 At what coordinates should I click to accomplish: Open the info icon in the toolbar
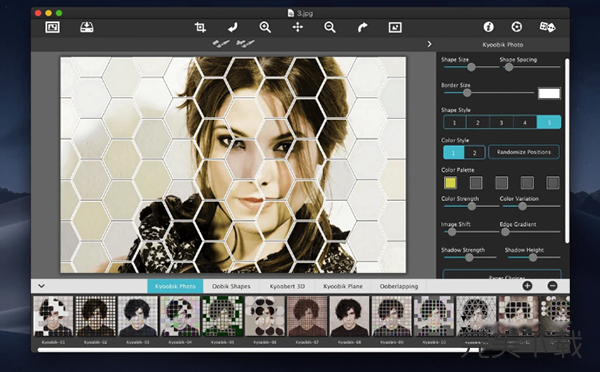(x=488, y=27)
